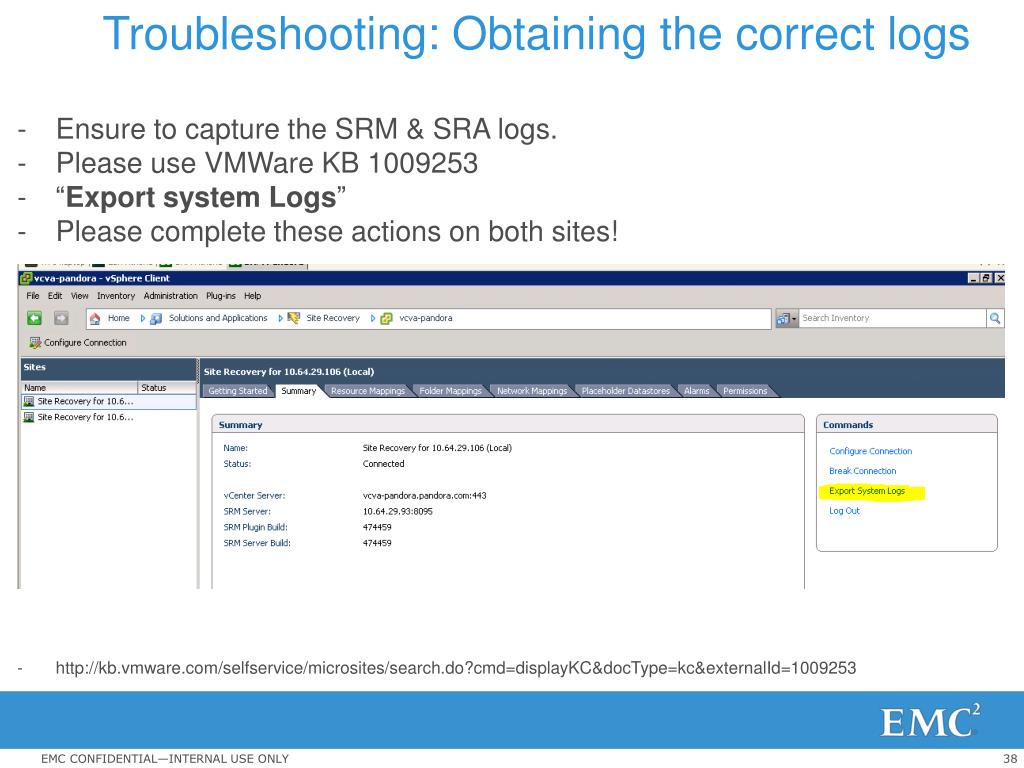Screen dimensions: 1024x768
Task: Sort sites by Name column header
Action: click(x=80, y=387)
